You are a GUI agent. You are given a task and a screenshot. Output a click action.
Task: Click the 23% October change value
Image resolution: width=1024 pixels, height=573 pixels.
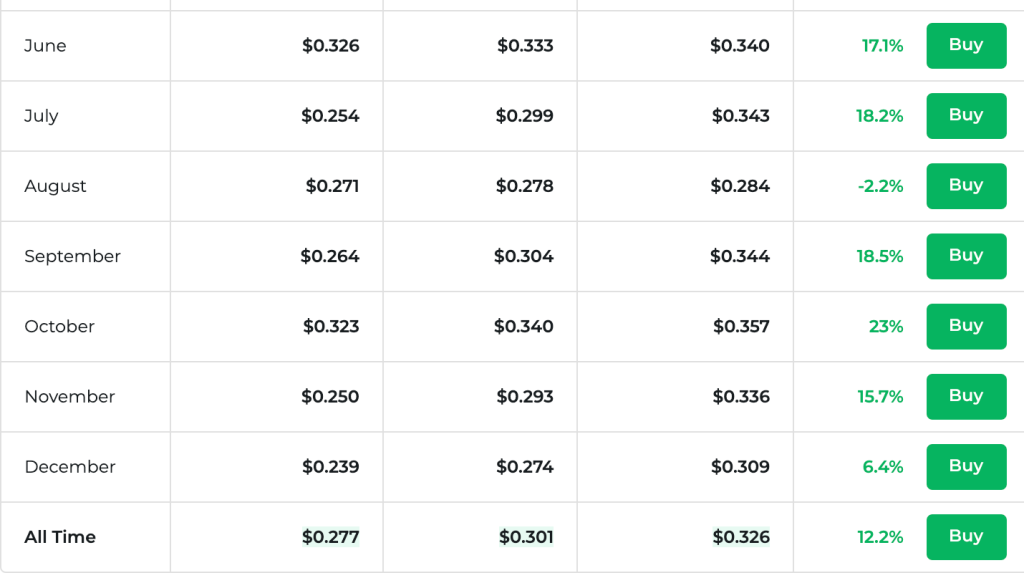886,327
